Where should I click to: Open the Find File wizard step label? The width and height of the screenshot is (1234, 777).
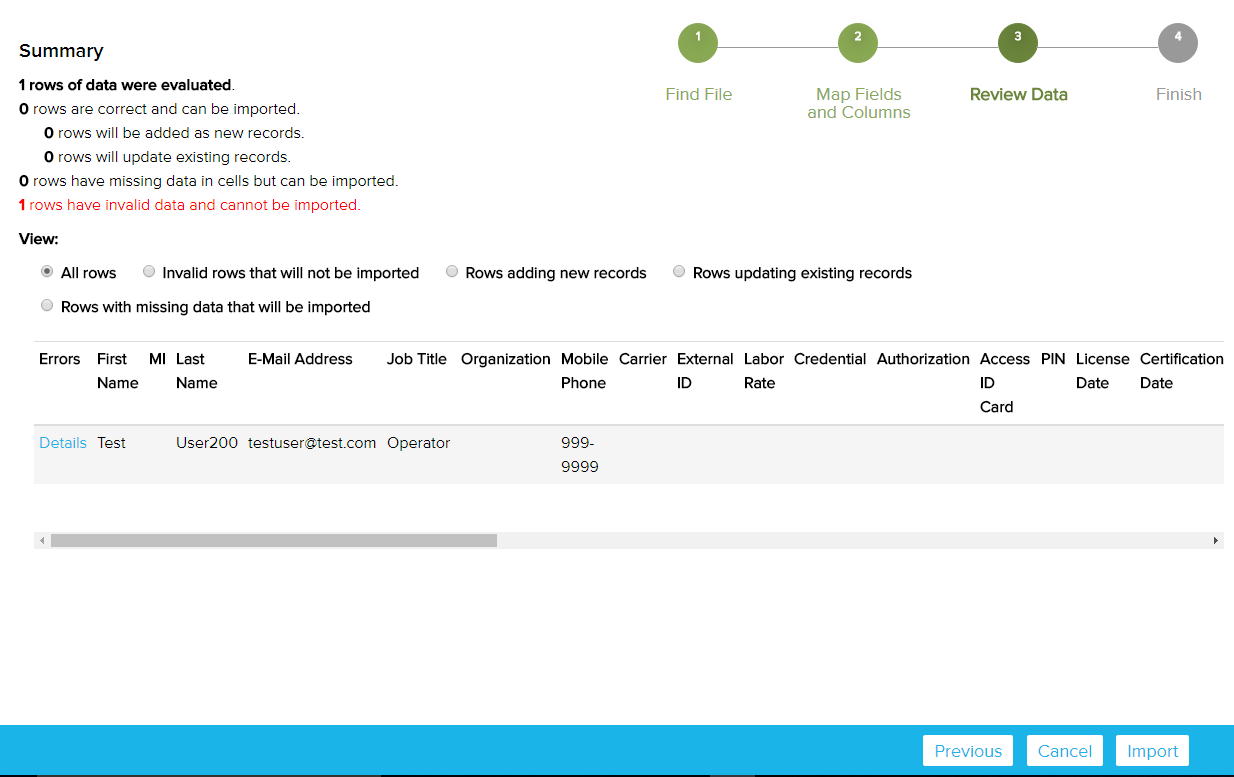[x=698, y=94]
